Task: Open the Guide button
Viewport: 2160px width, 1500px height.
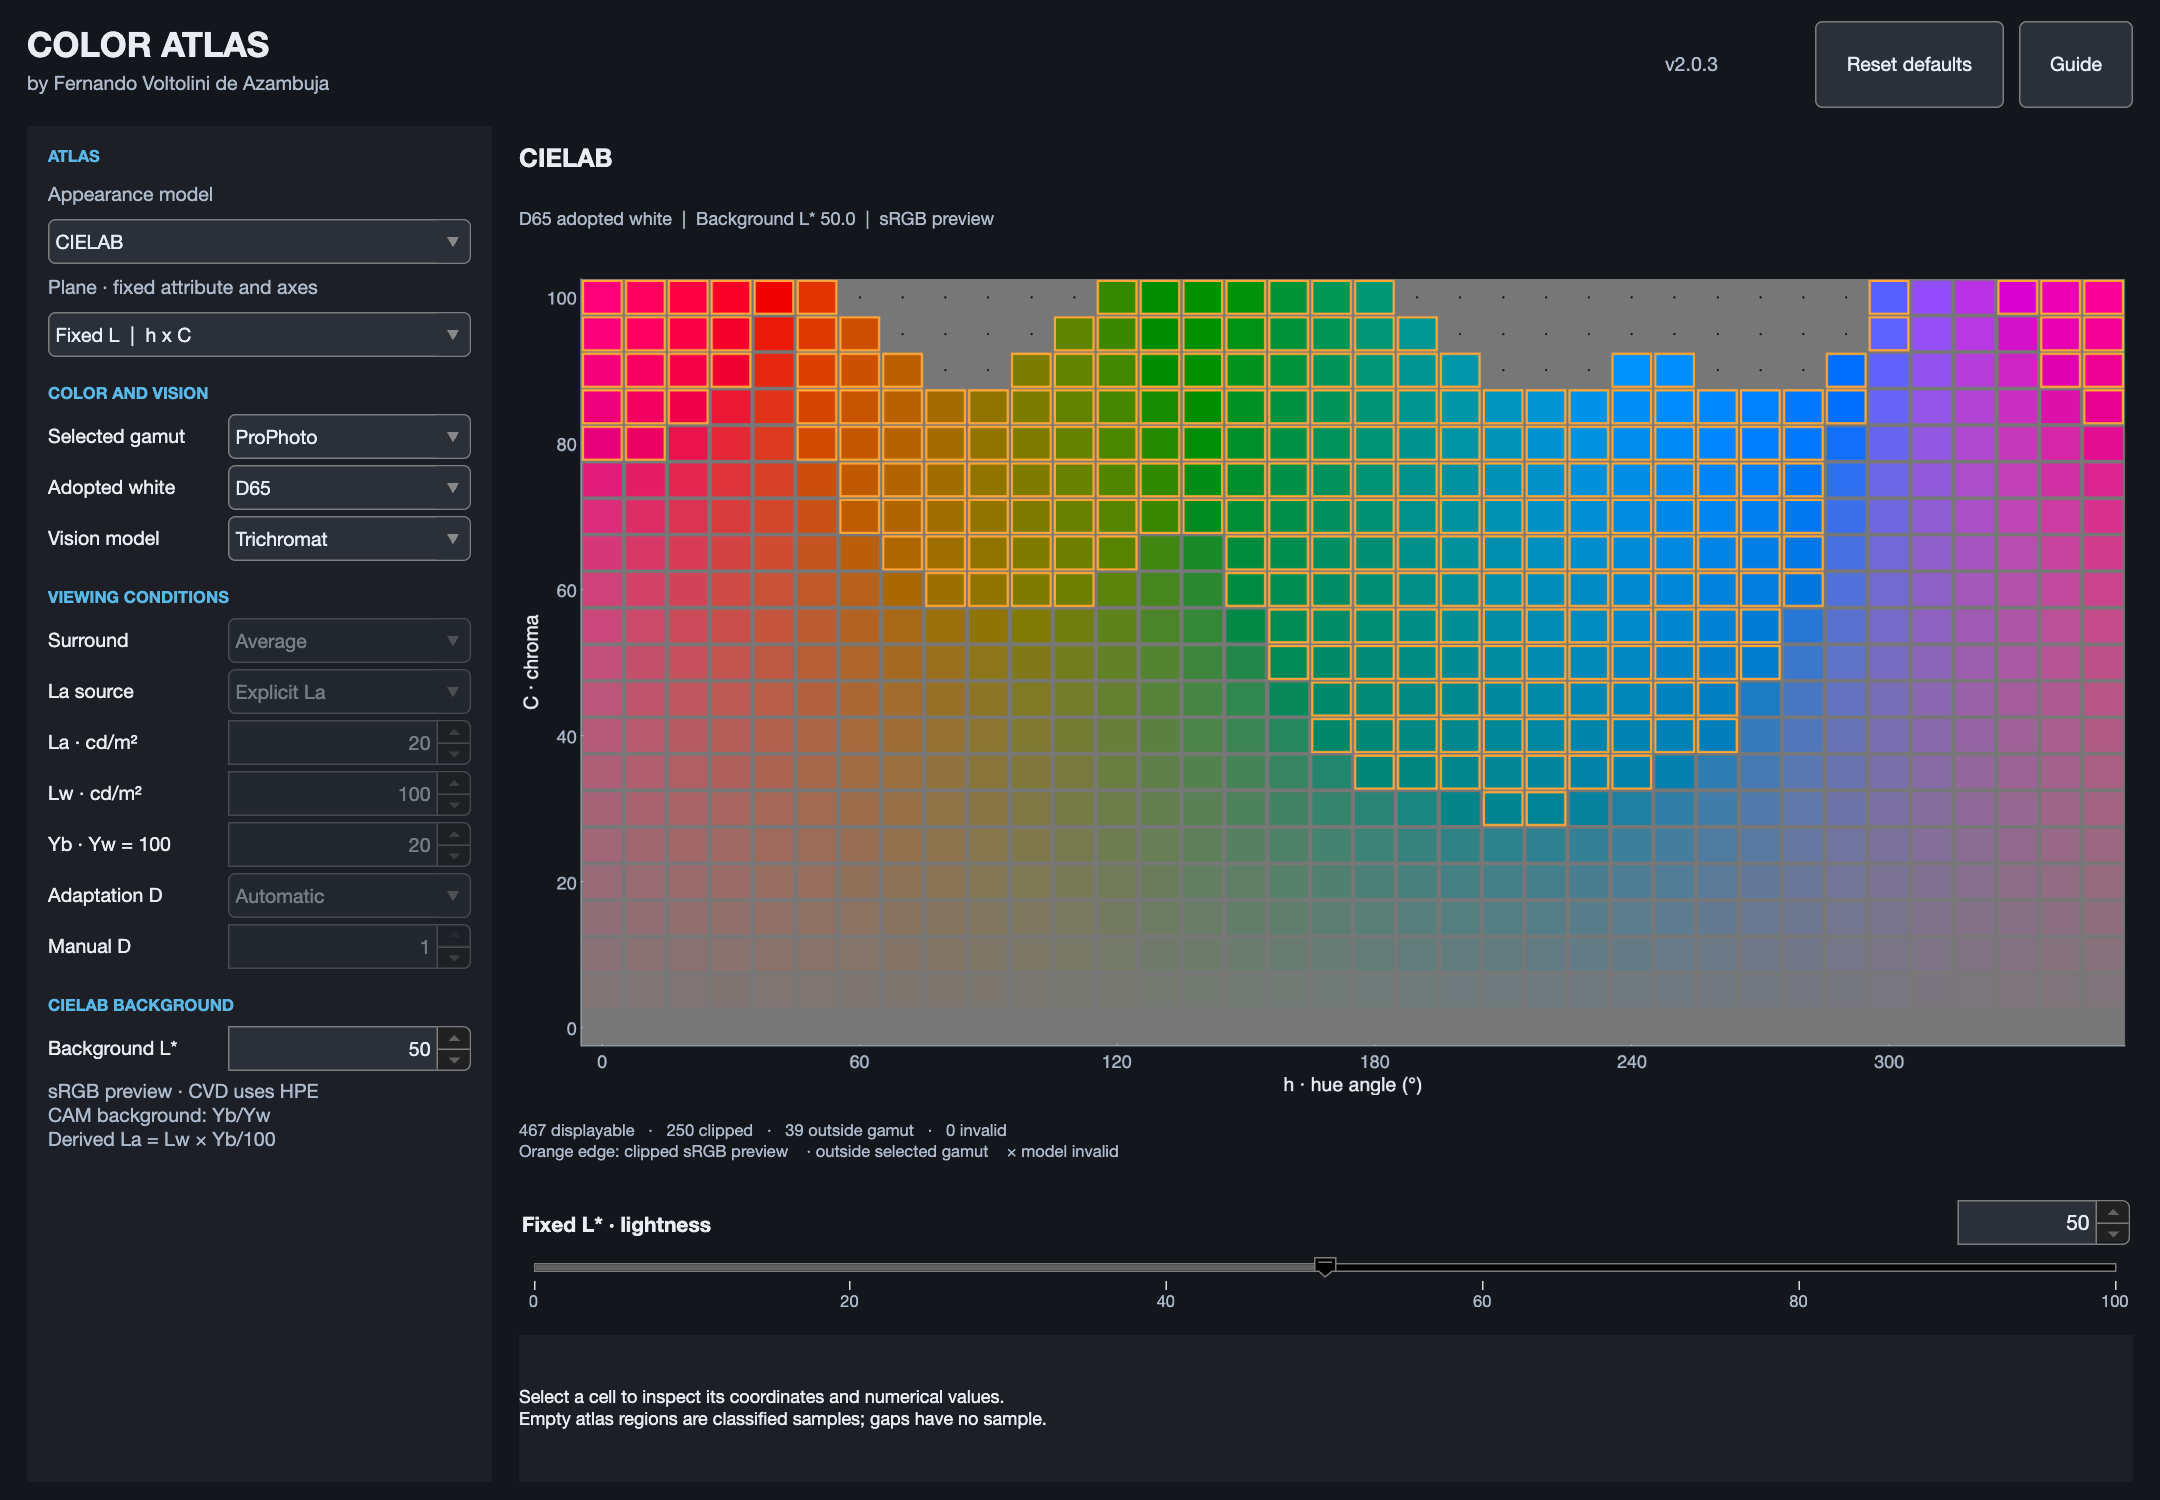Action: 2076,65
